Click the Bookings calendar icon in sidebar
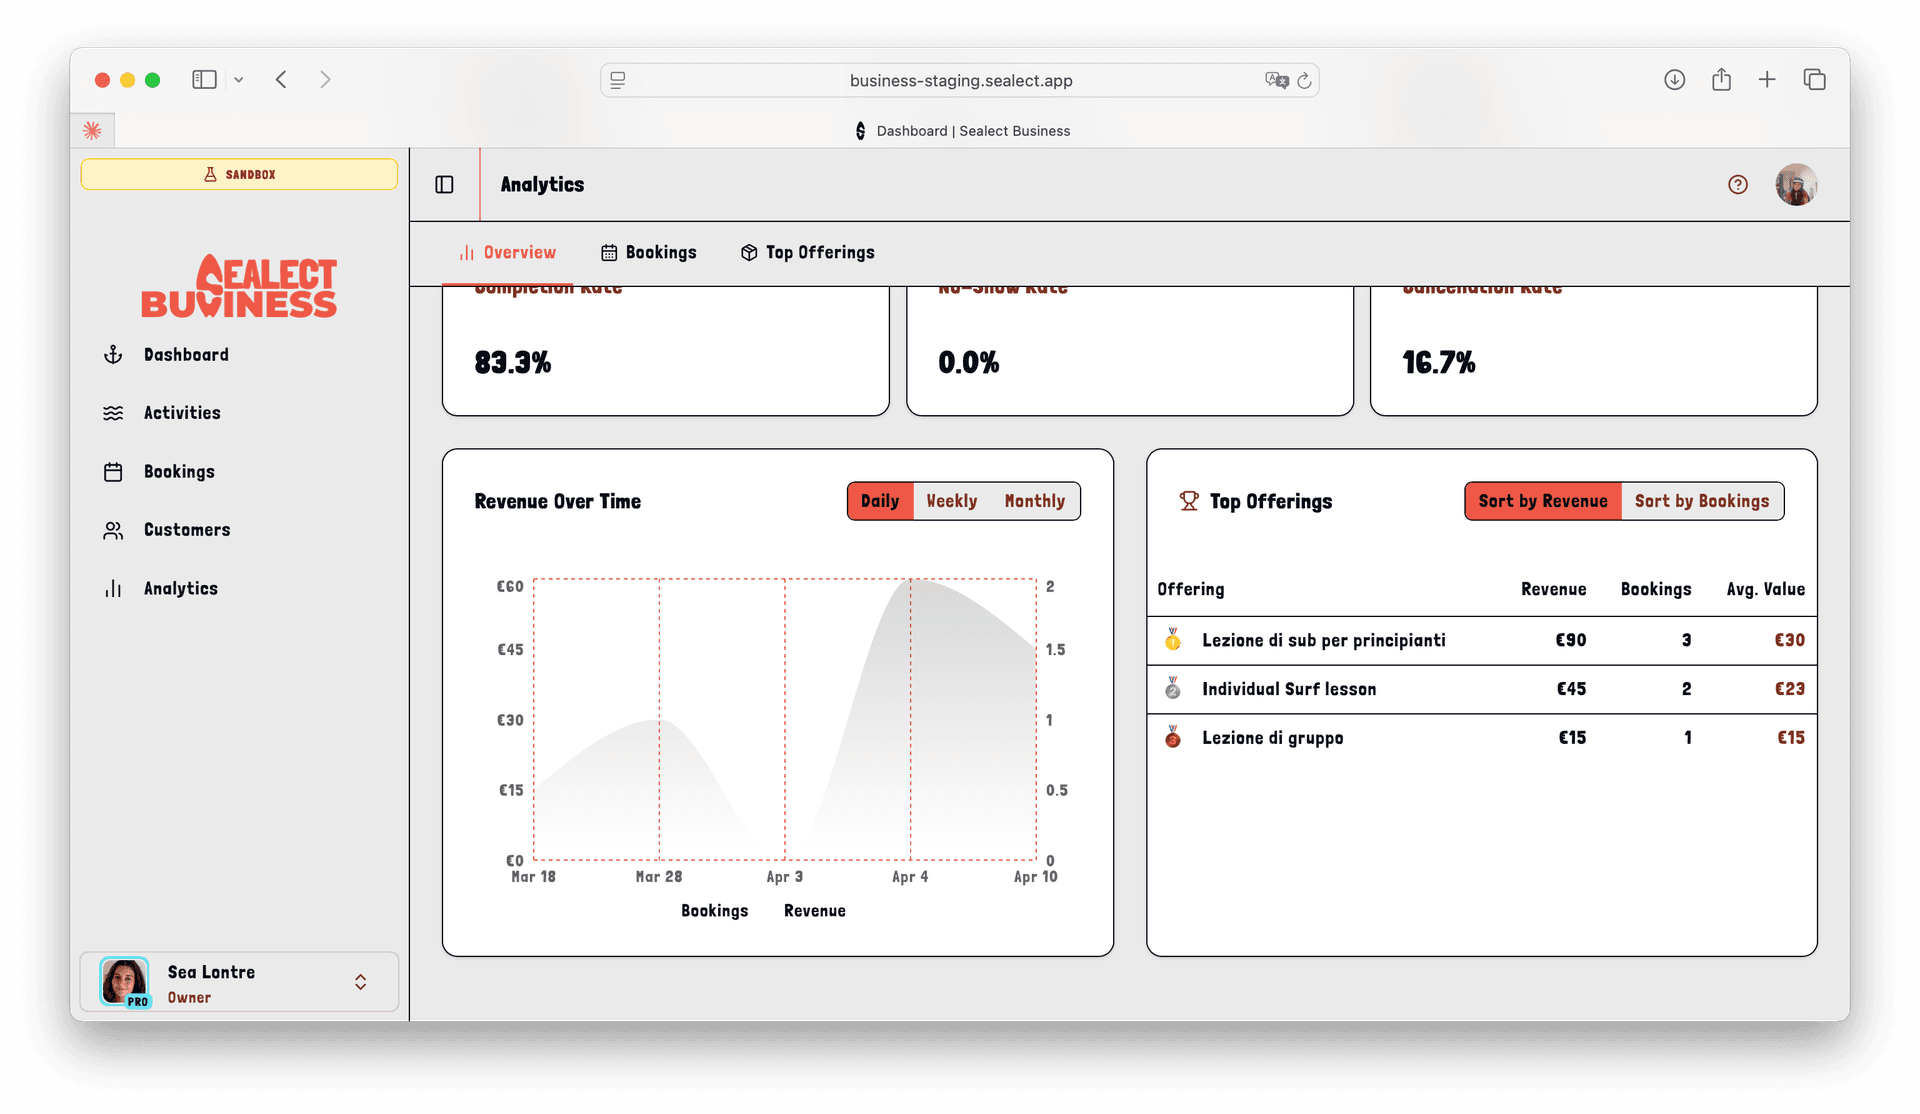The height and width of the screenshot is (1114, 1920). [x=114, y=471]
